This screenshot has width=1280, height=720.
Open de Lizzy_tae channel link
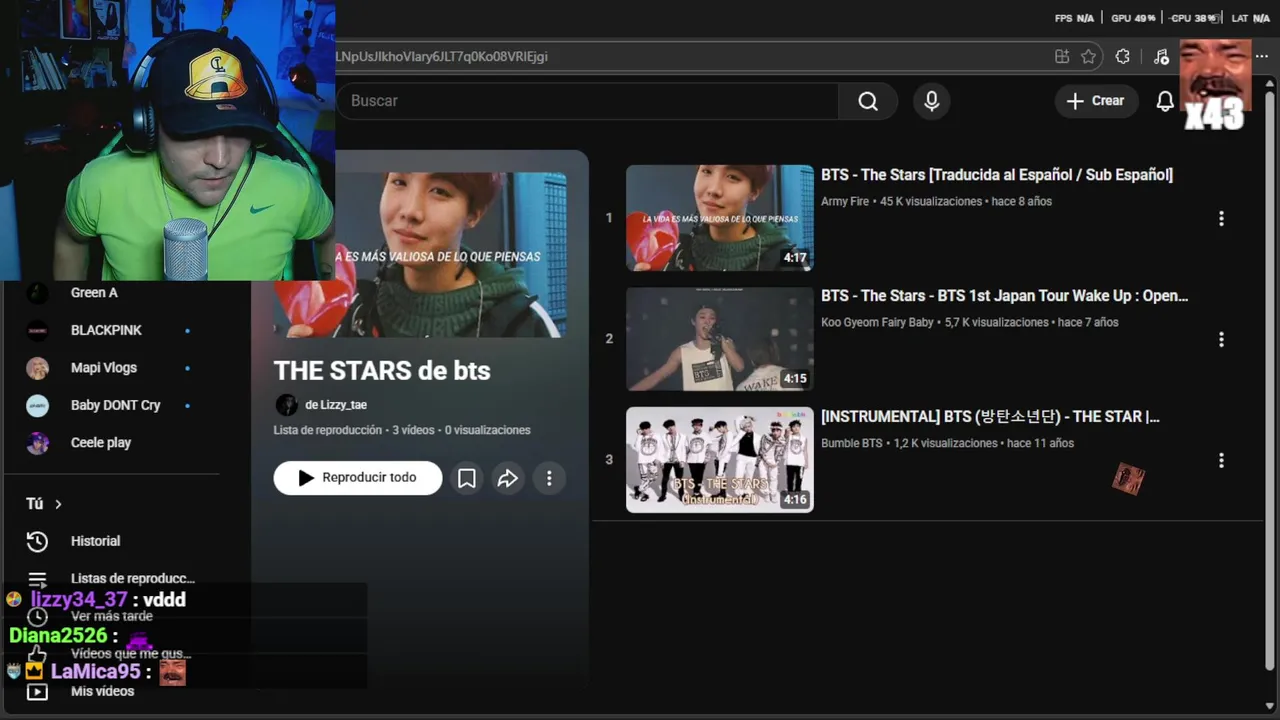(x=336, y=405)
